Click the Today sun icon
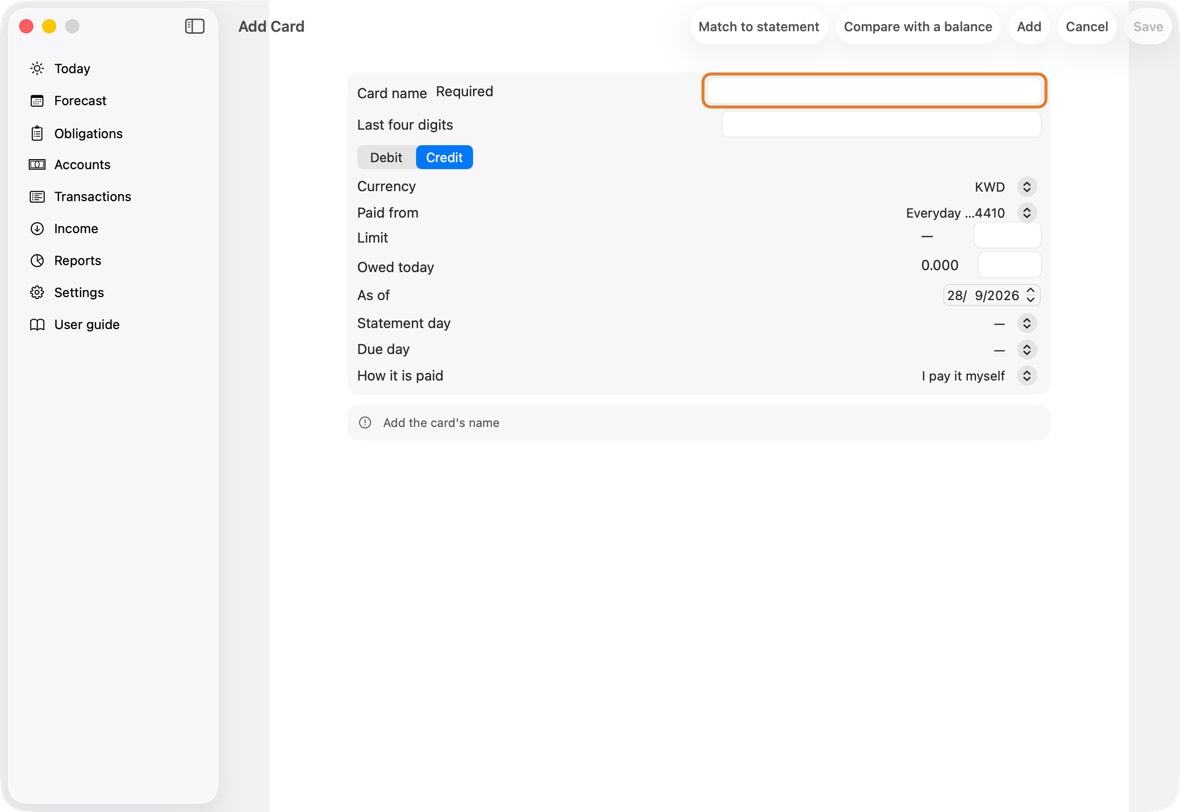Screen dimensions: 1180x812 [37, 68]
